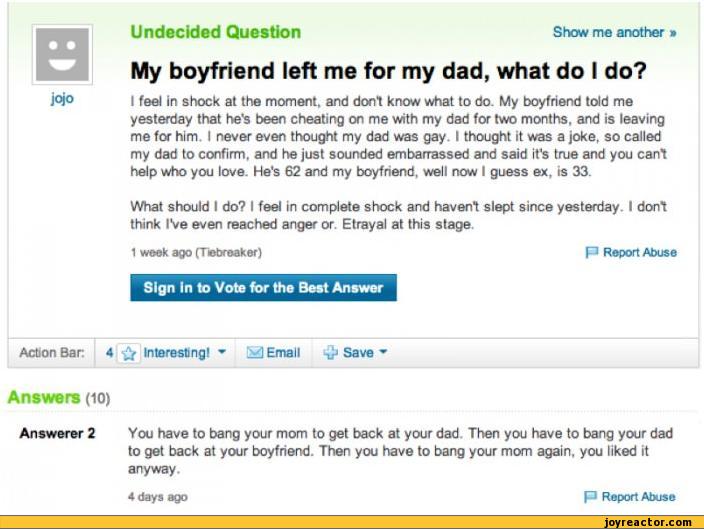
Task: Click the Save label in the Action Bar
Action: click(x=358, y=353)
